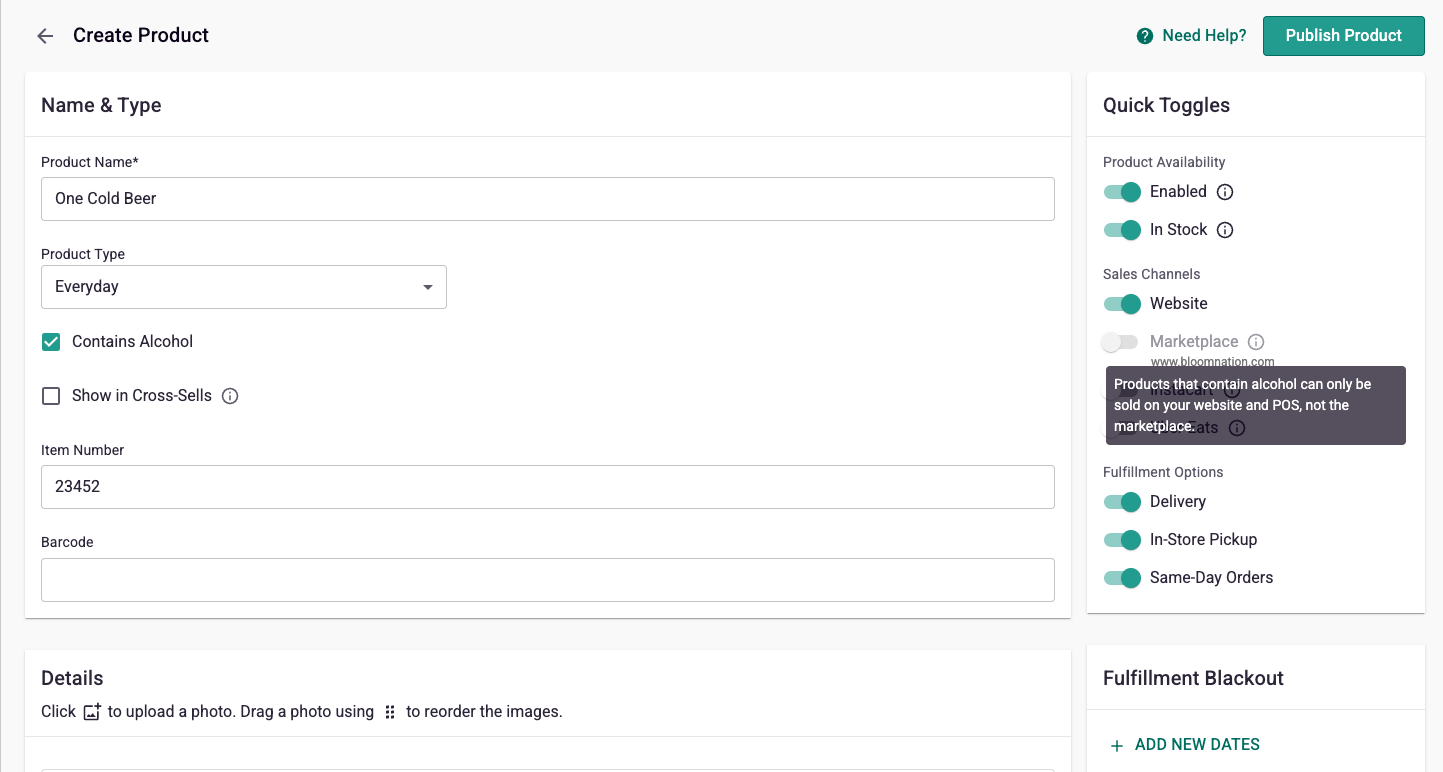Open the Product Type dropdown
The image size is (1443, 772).
point(244,287)
